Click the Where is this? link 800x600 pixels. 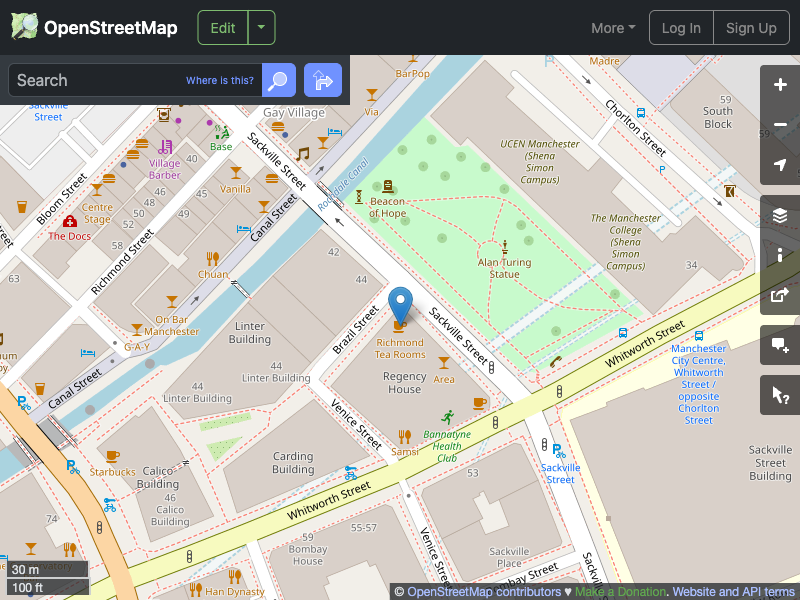click(x=219, y=80)
